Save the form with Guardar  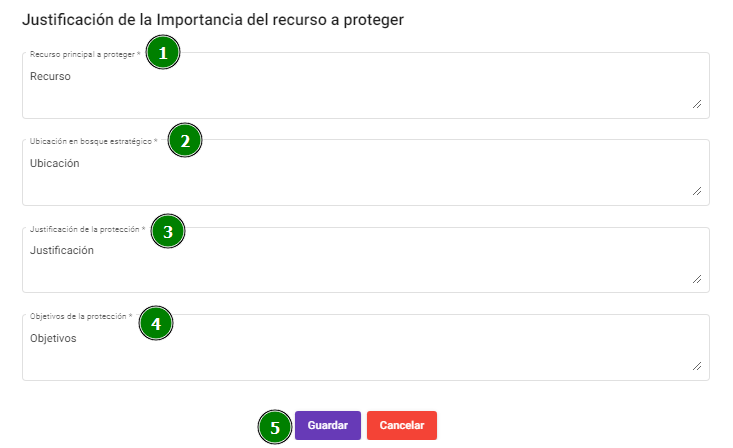328,425
